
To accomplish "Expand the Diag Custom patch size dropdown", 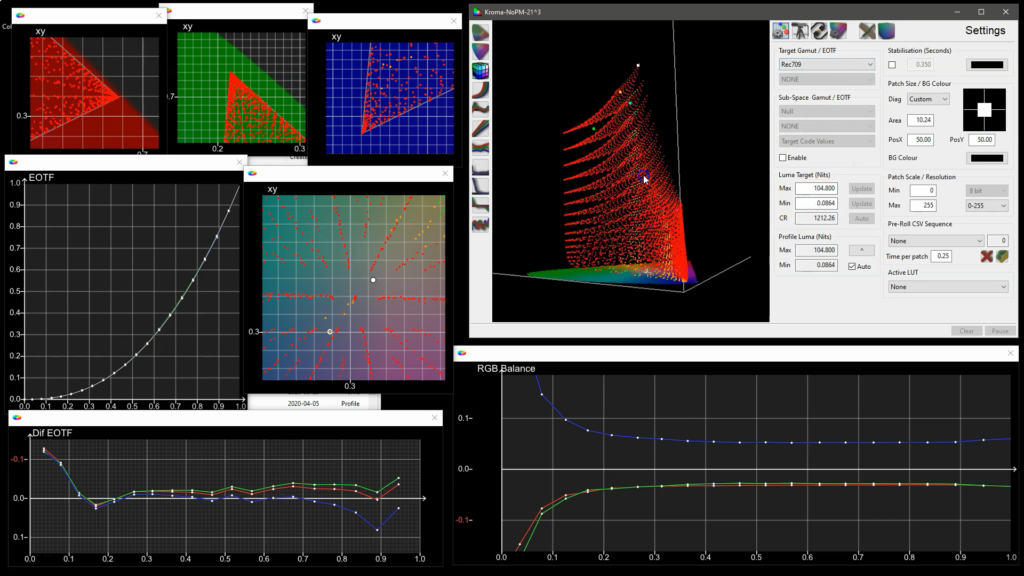I will tap(928, 99).
